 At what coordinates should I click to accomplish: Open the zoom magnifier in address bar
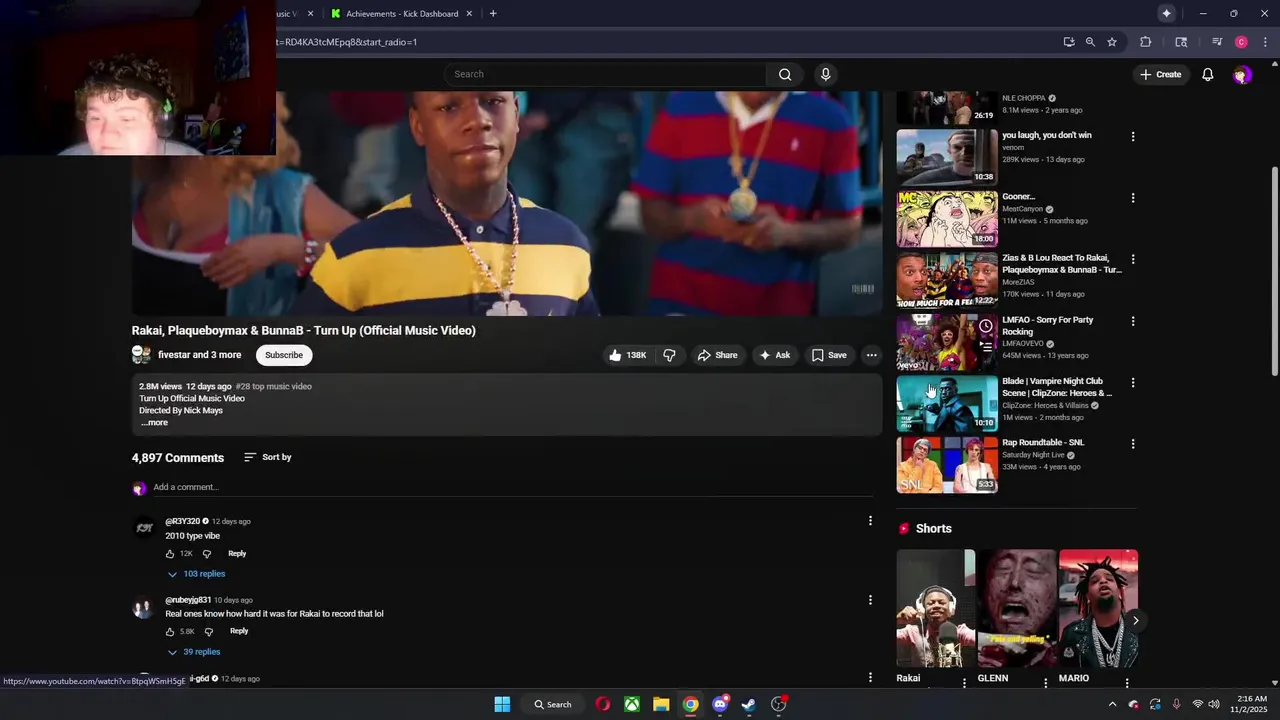[1090, 42]
